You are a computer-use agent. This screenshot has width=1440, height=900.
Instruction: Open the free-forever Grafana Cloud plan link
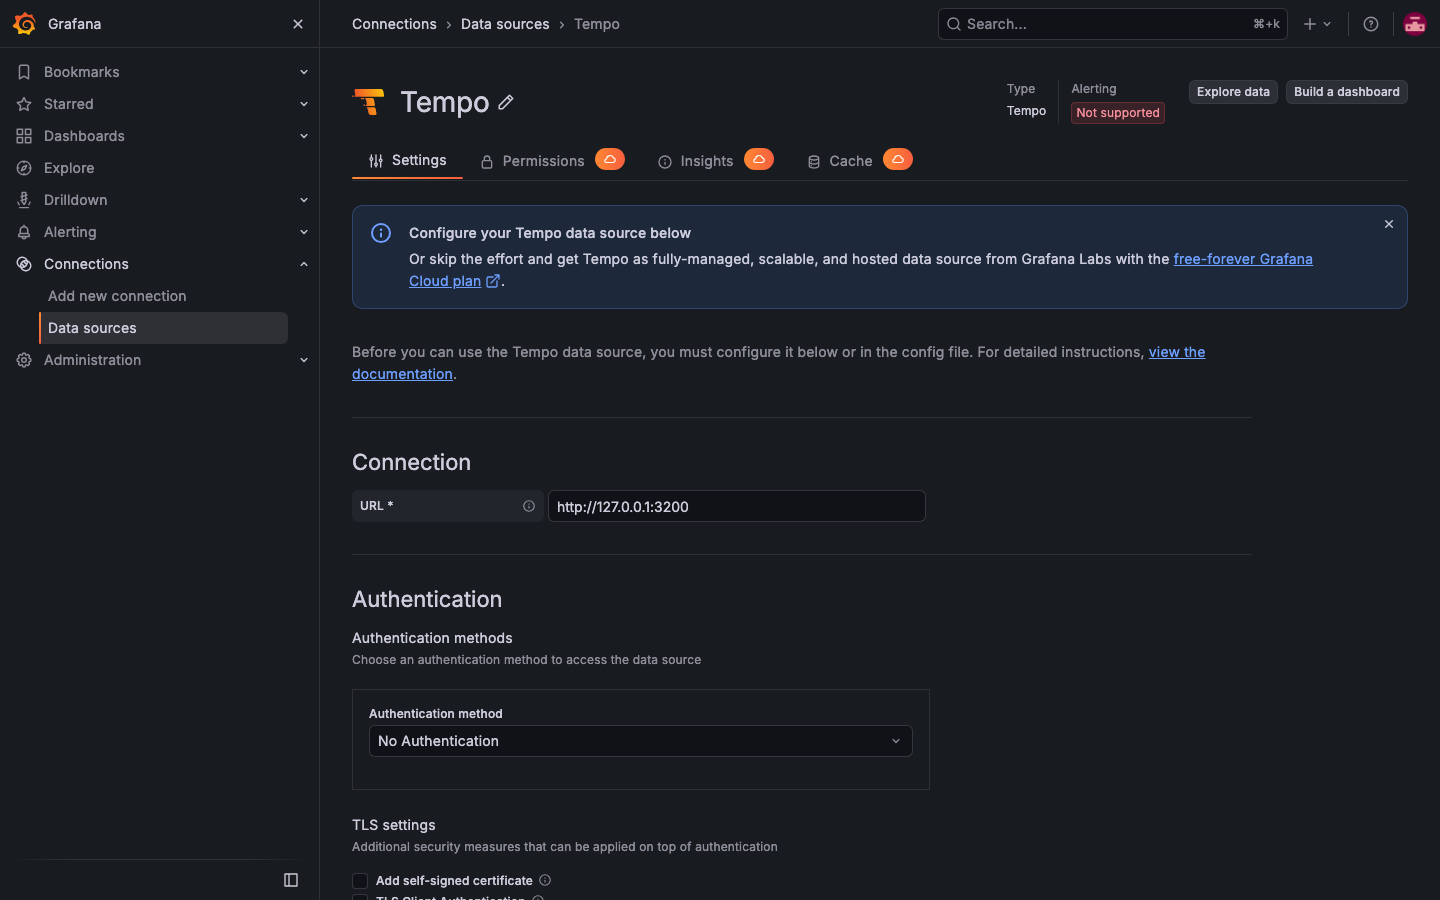coord(1243,259)
